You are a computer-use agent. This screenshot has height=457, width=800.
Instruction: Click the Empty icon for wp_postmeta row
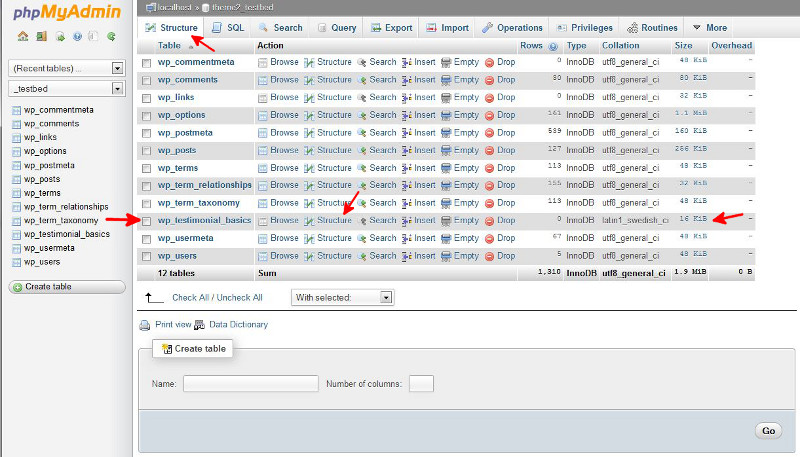pos(446,133)
